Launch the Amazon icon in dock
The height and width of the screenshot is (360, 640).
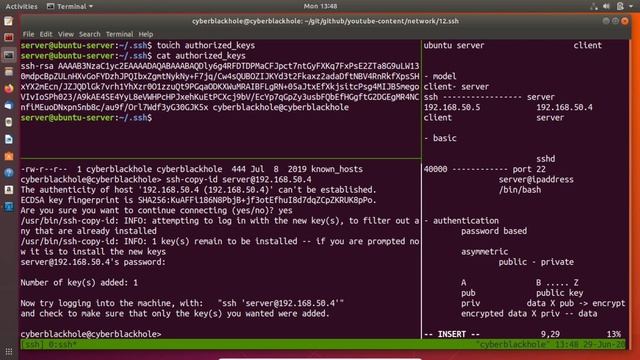point(9,190)
